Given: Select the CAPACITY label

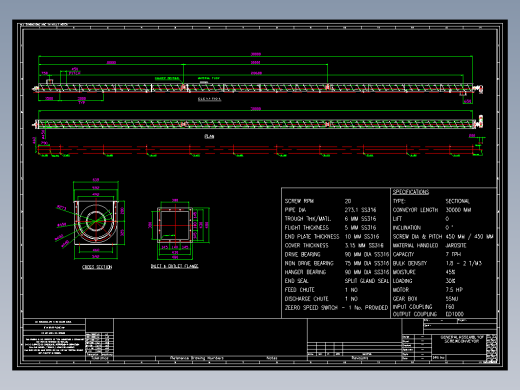Looking at the screenshot, I should pos(403,254).
